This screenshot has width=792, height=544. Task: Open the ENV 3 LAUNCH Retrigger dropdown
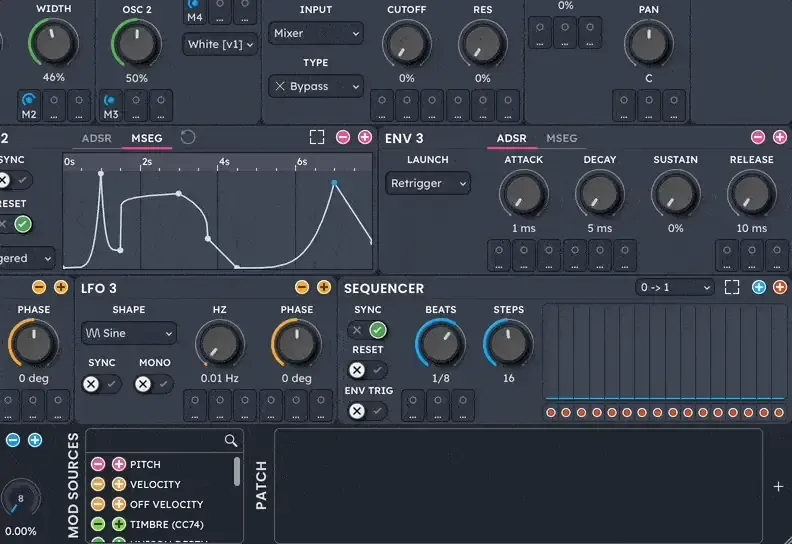click(428, 183)
